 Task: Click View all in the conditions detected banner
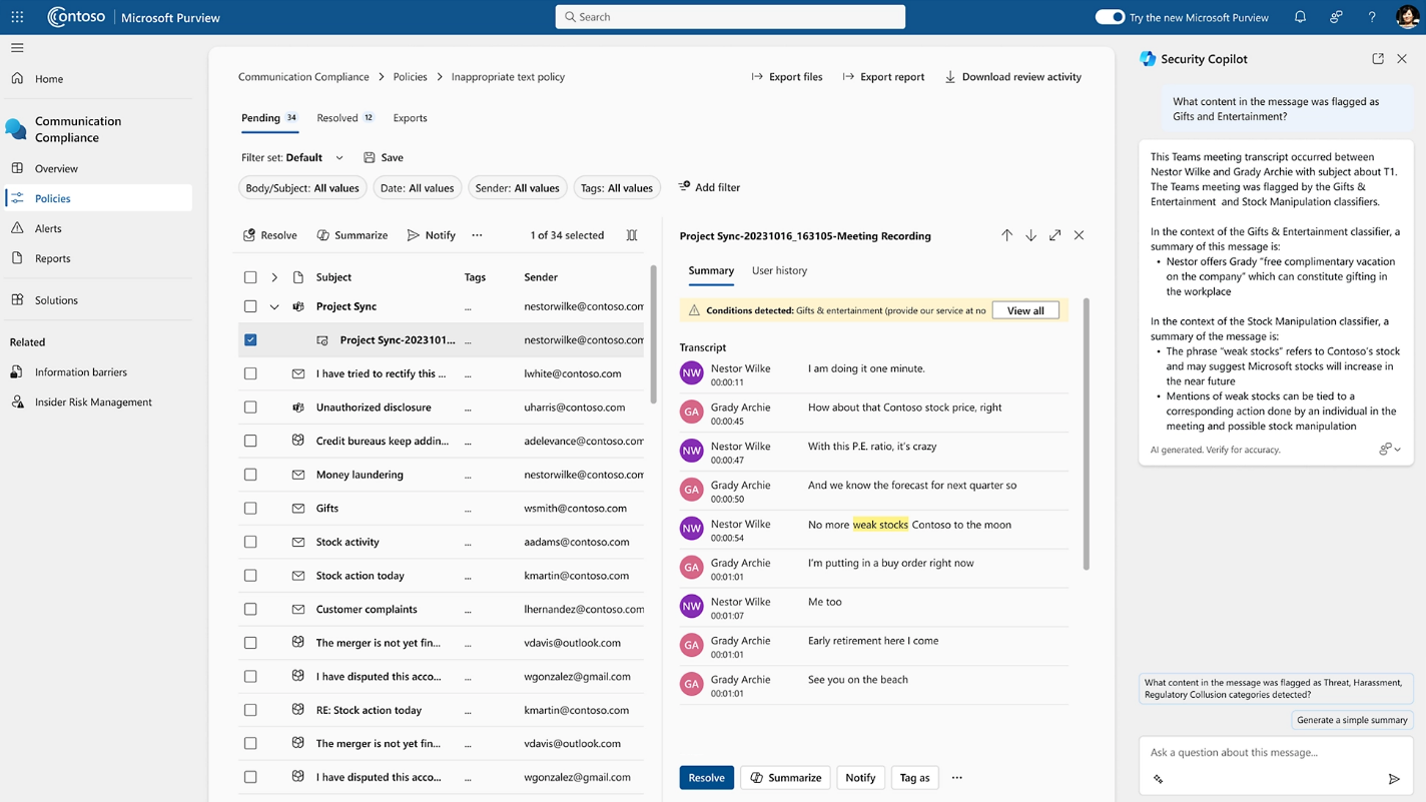(1025, 310)
